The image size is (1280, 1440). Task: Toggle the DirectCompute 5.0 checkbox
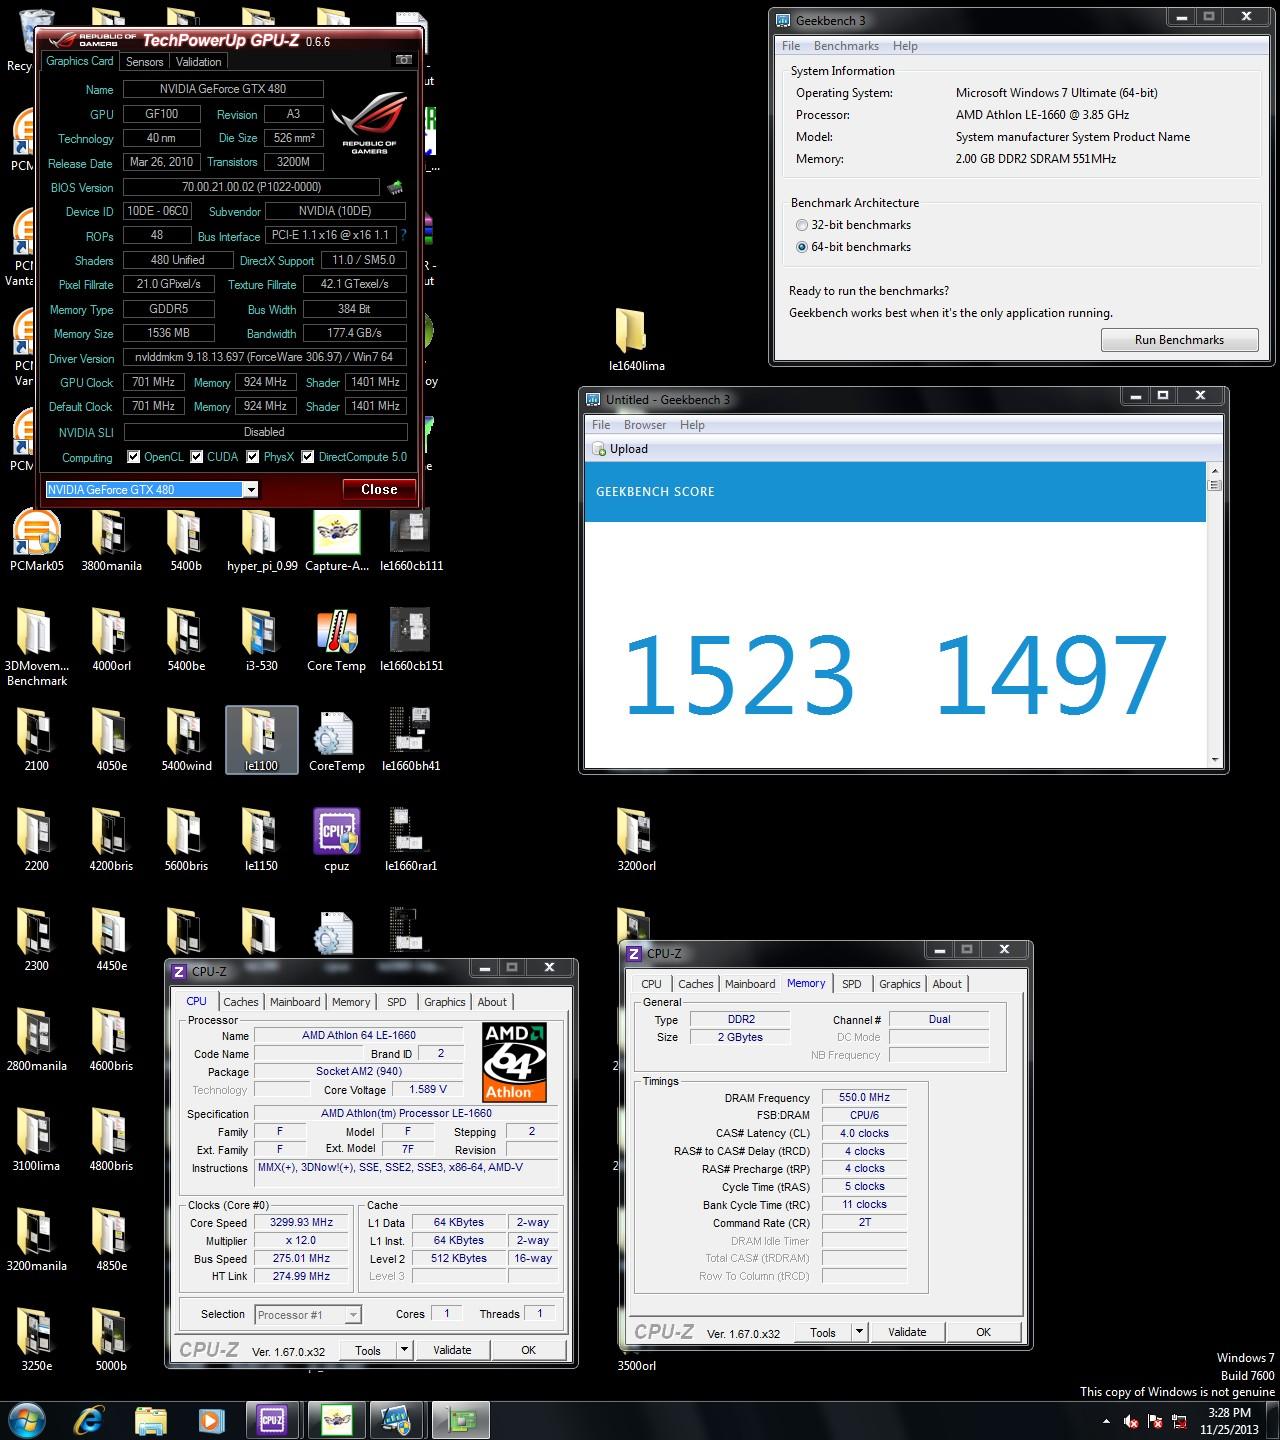click(308, 457)
